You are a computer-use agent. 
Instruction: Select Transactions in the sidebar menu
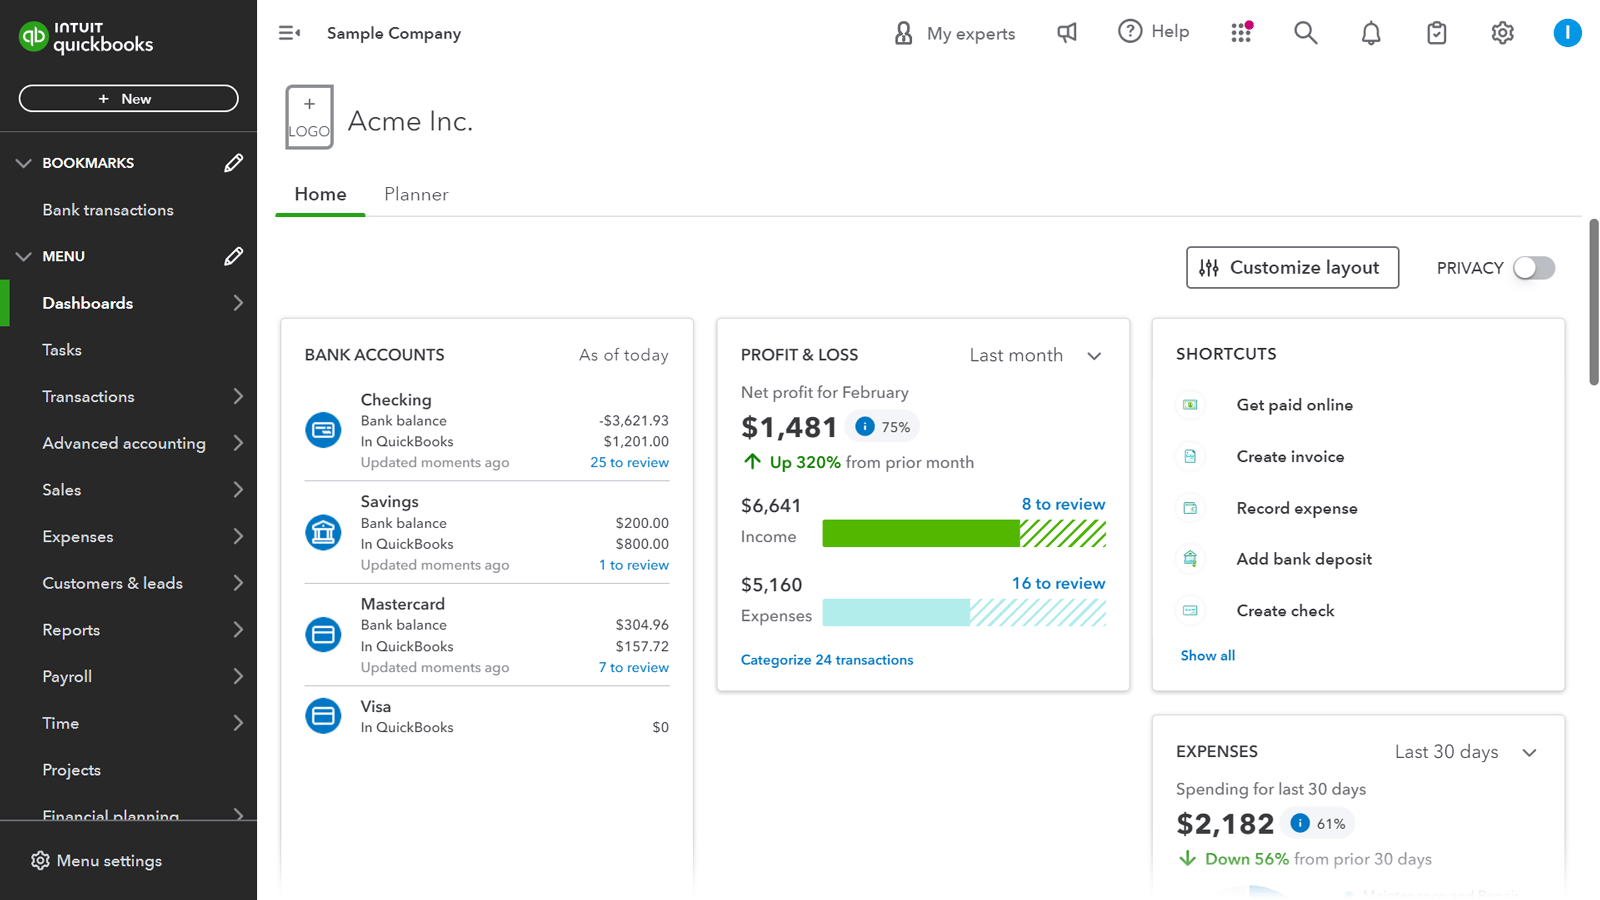click(88, 396)
